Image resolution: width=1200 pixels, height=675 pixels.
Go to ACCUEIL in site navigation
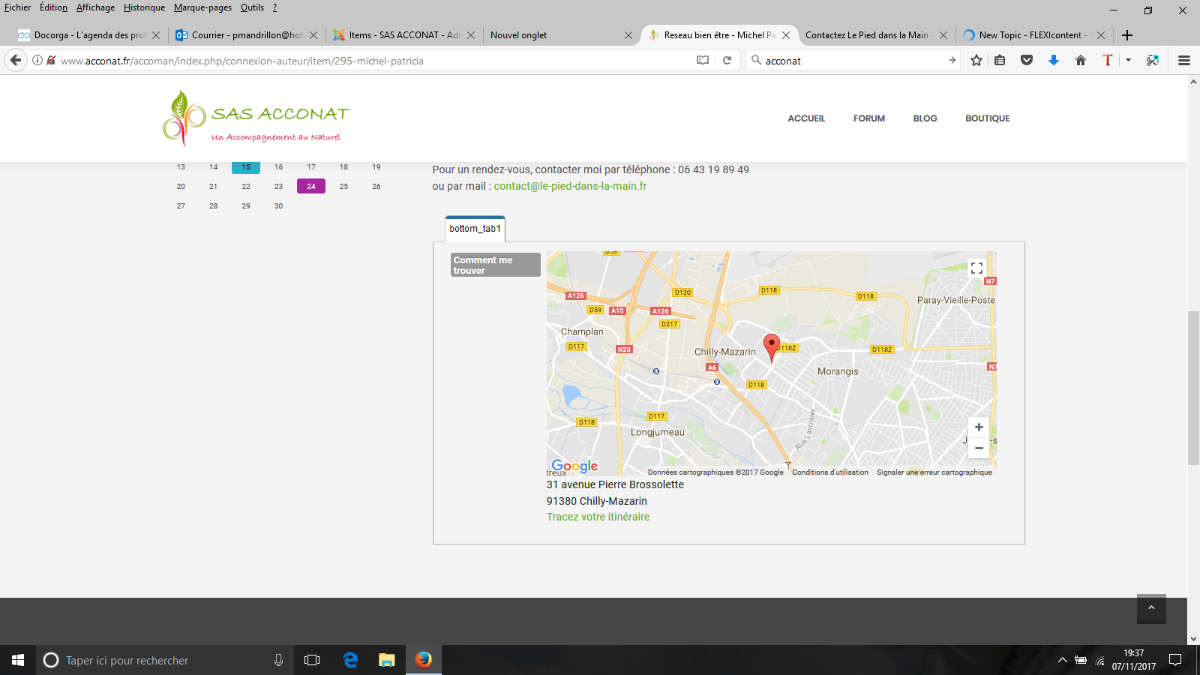coord(806,118)
